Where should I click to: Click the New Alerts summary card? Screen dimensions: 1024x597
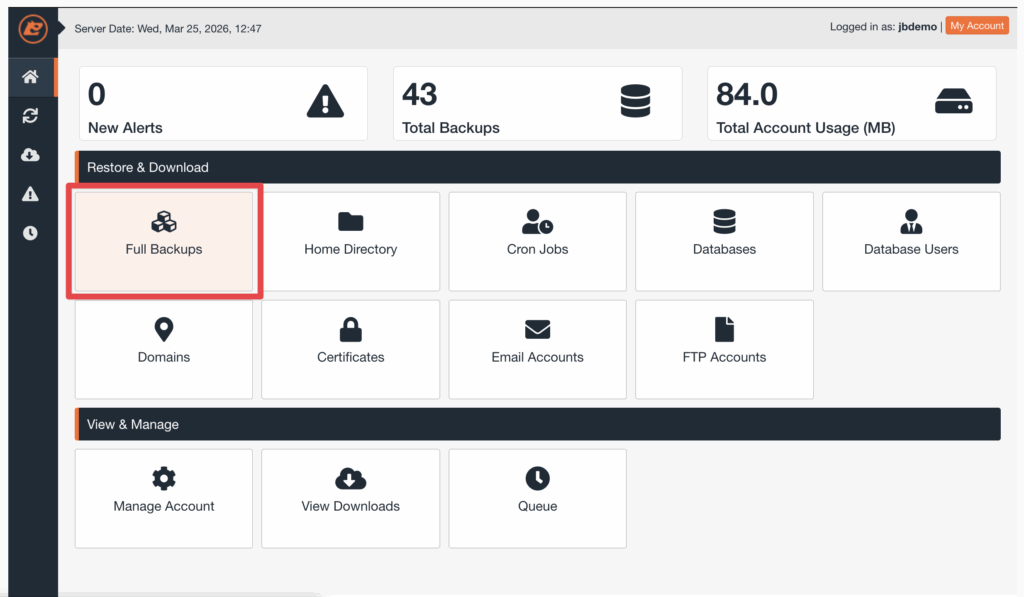coord(223,104)
